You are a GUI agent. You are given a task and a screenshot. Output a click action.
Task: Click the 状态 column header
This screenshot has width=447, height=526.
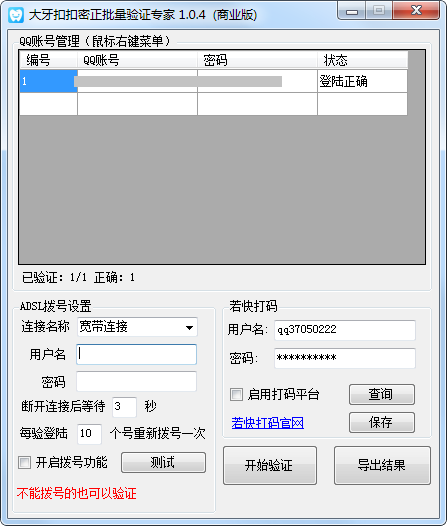point(362,60)
